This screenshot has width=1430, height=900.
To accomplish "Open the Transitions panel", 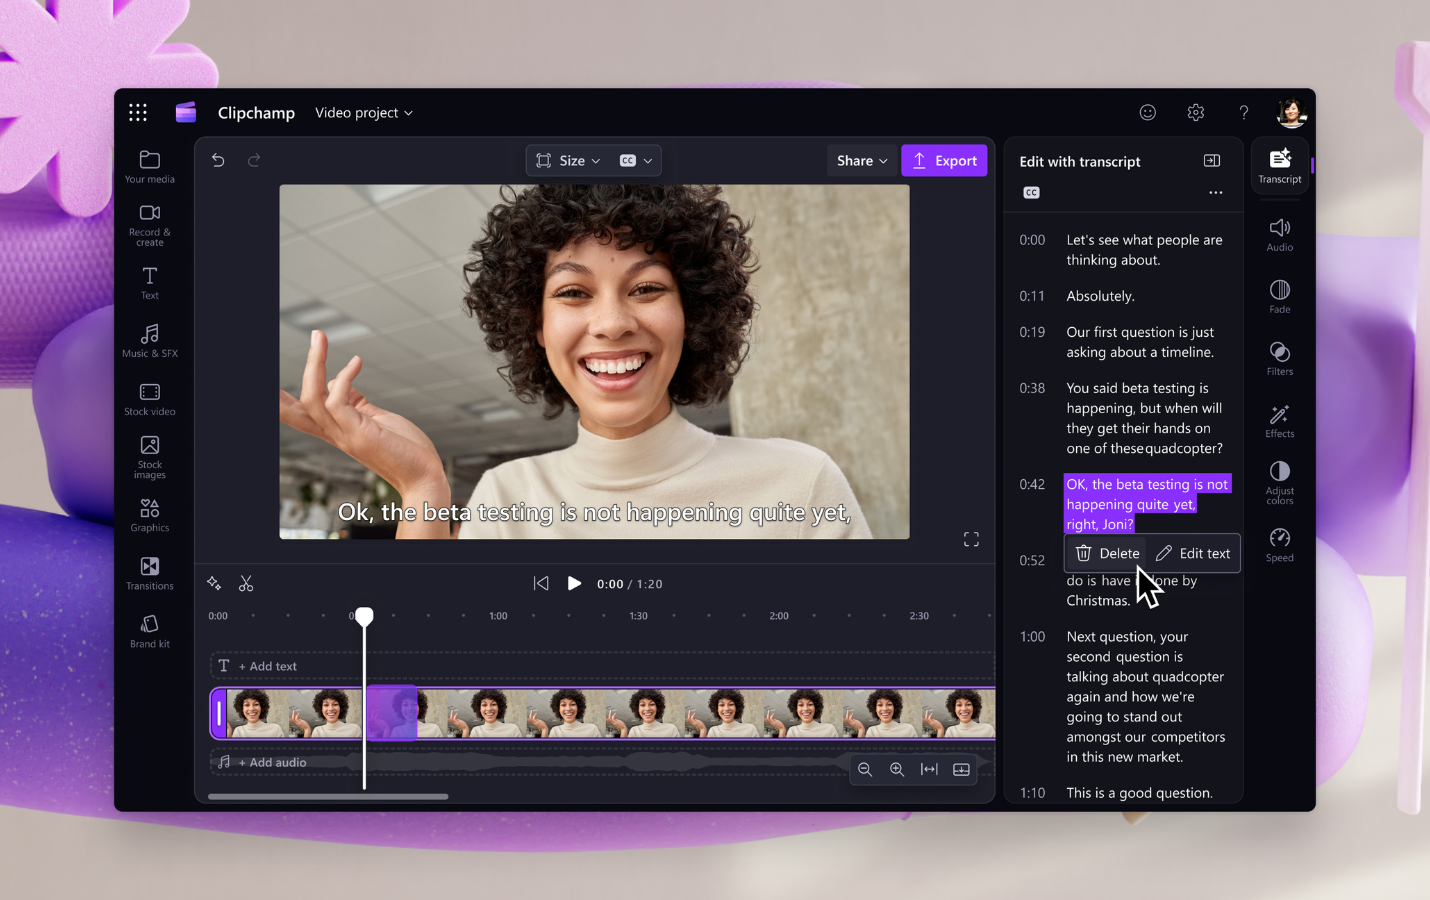I will click(150, 573).
